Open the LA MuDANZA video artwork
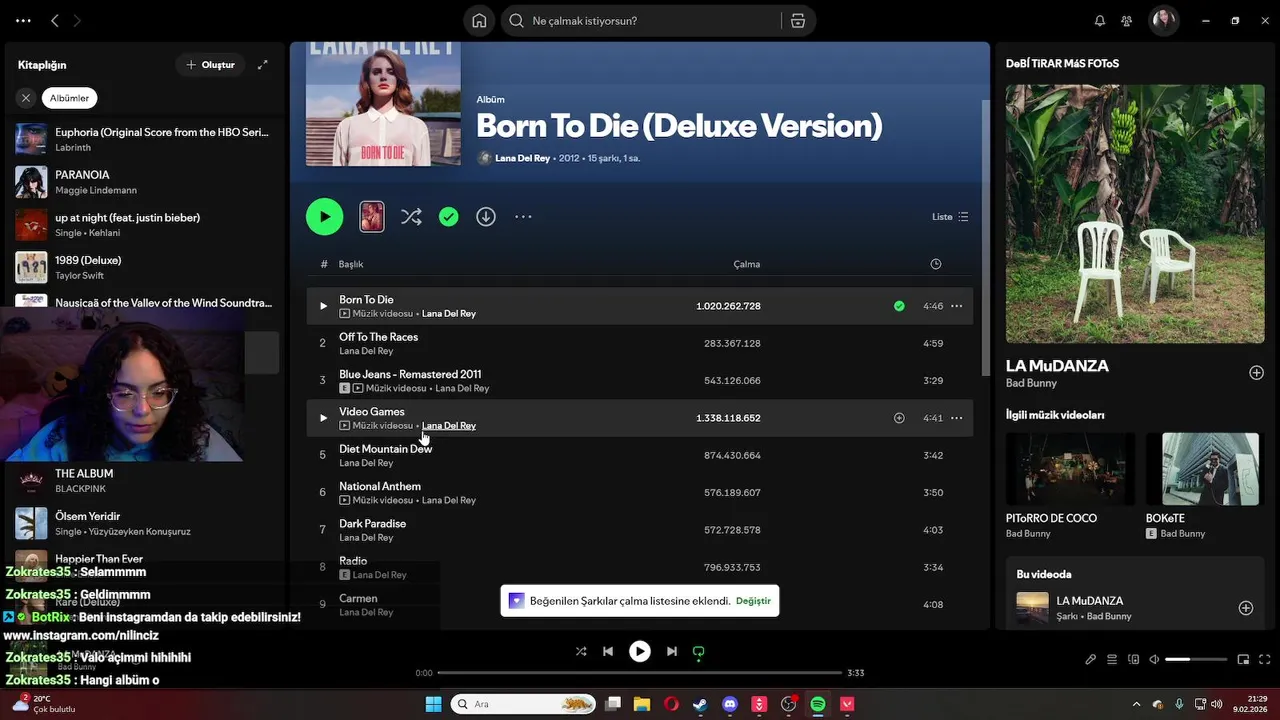The height and width of the screenshot is (720, 1280). (x=1135, y=214)
